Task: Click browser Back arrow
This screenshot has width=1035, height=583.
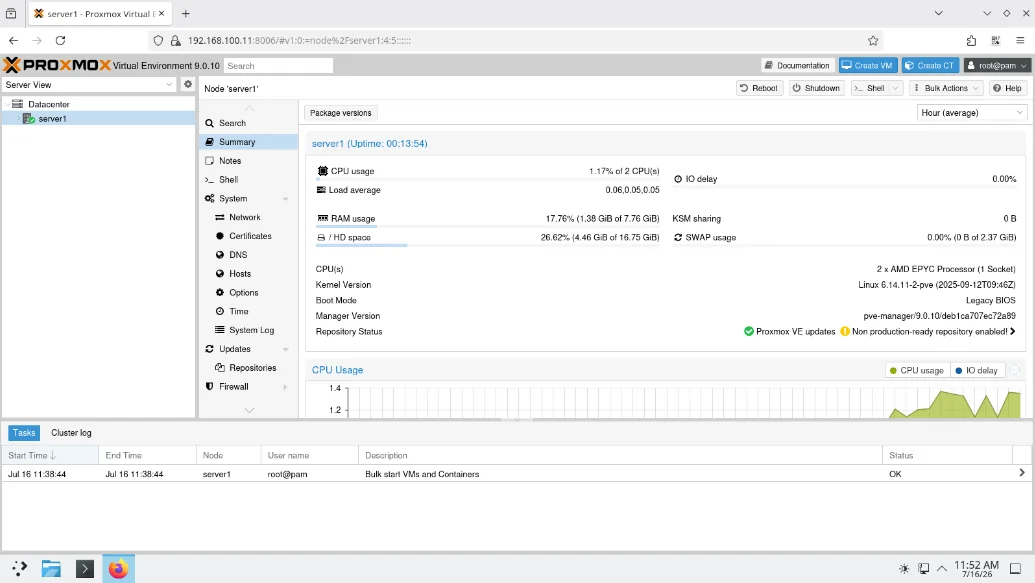Action: (13, 40)
